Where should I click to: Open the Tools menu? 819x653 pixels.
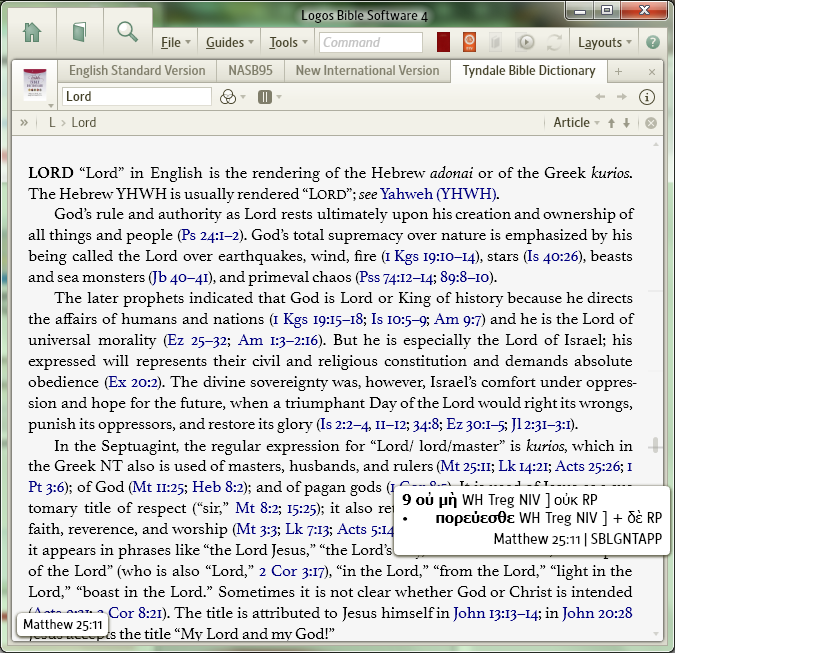tap(288, 42)
